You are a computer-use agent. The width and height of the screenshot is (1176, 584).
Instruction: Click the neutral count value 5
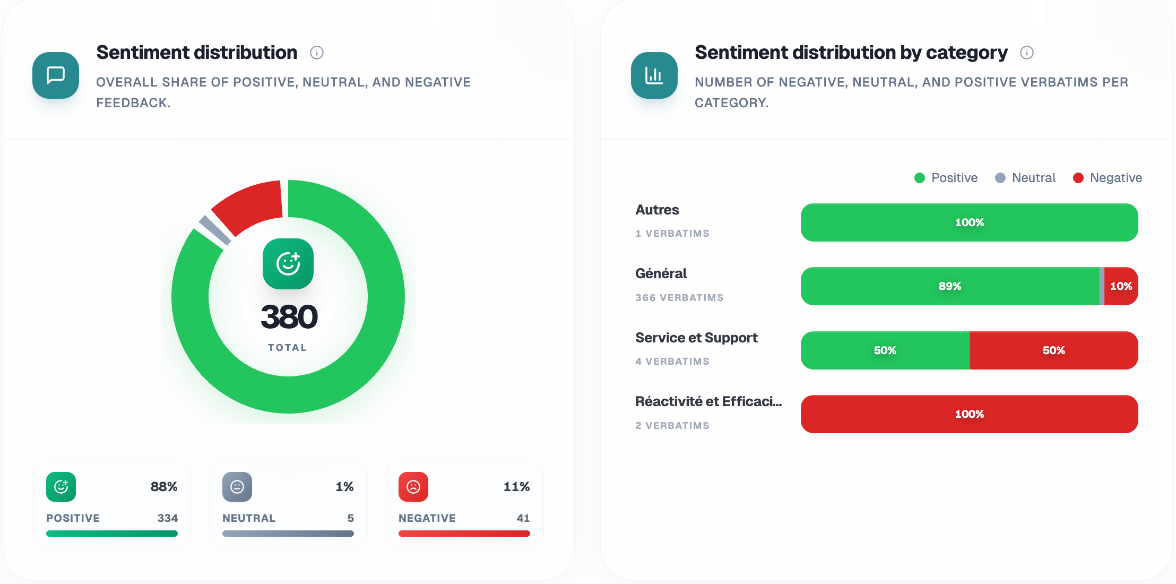351,518
